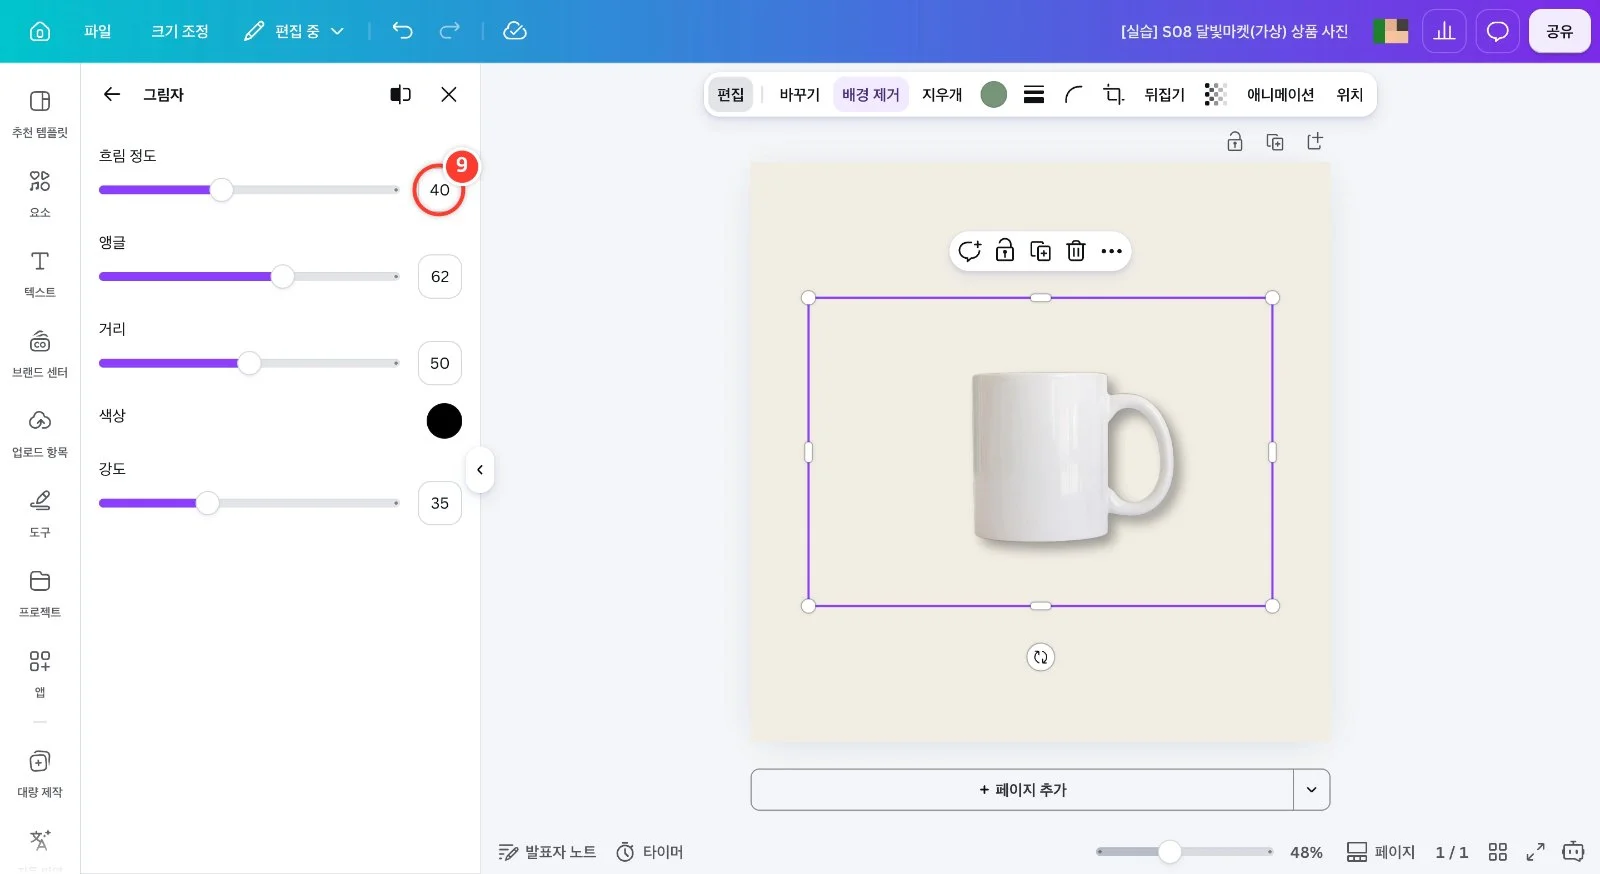
Task: Open the 업로드 항목 panel
Action: pyautogui.click(x=40, y=434)
